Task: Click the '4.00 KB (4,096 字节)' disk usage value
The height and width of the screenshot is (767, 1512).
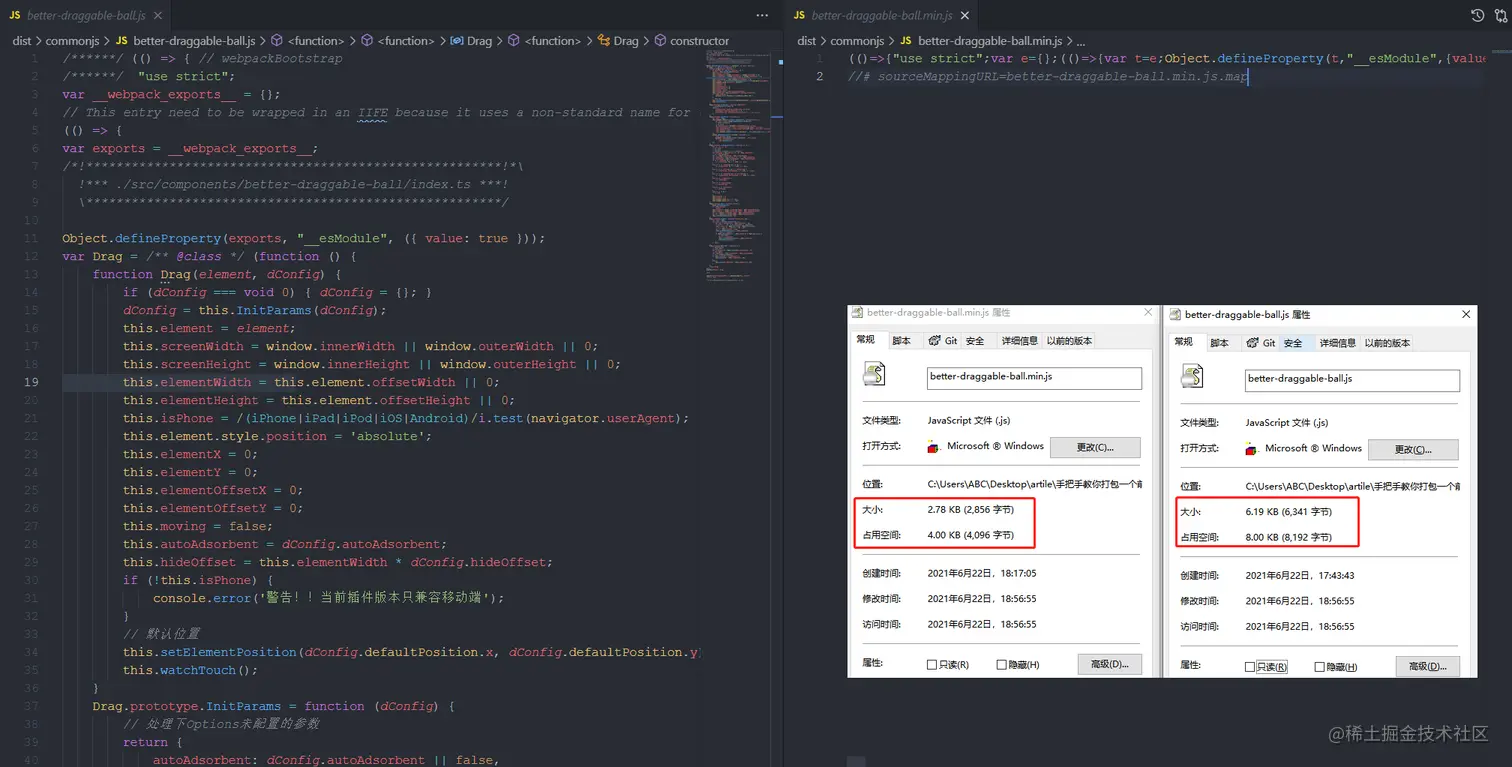Action: click(x=971, y=535)
